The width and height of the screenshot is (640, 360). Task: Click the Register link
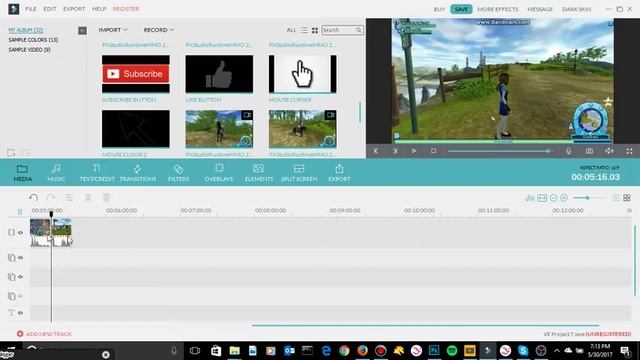point(126,9)
